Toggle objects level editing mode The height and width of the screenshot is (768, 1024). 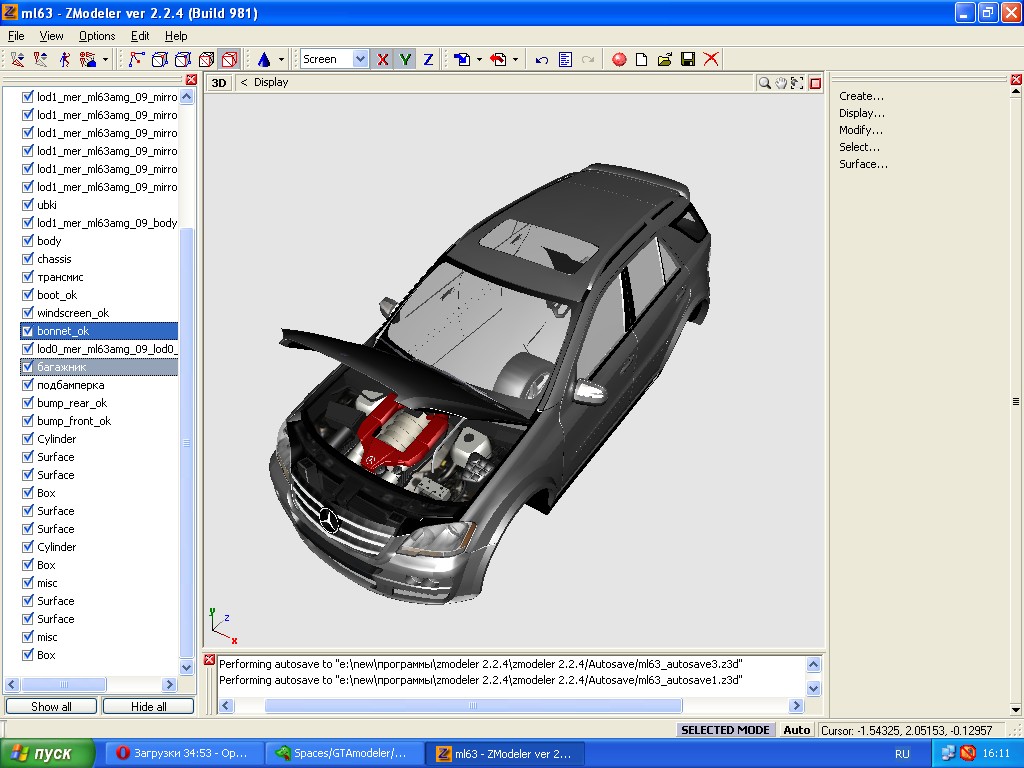click(230, 59)
